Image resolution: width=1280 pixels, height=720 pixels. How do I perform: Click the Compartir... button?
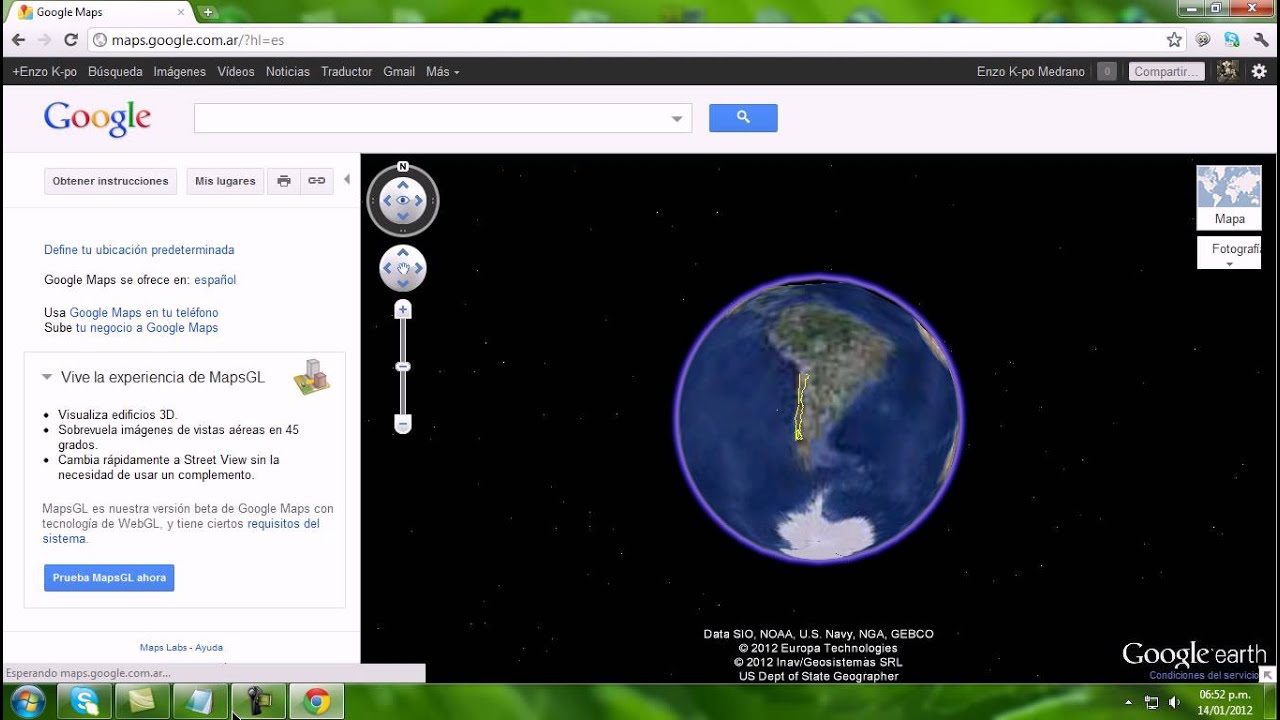coord(1165,71)
